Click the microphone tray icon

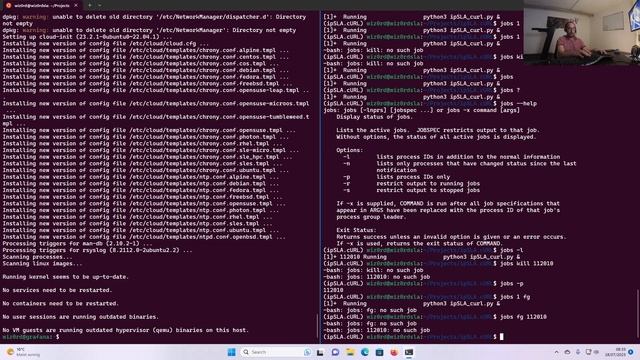[x=578, y=352]
